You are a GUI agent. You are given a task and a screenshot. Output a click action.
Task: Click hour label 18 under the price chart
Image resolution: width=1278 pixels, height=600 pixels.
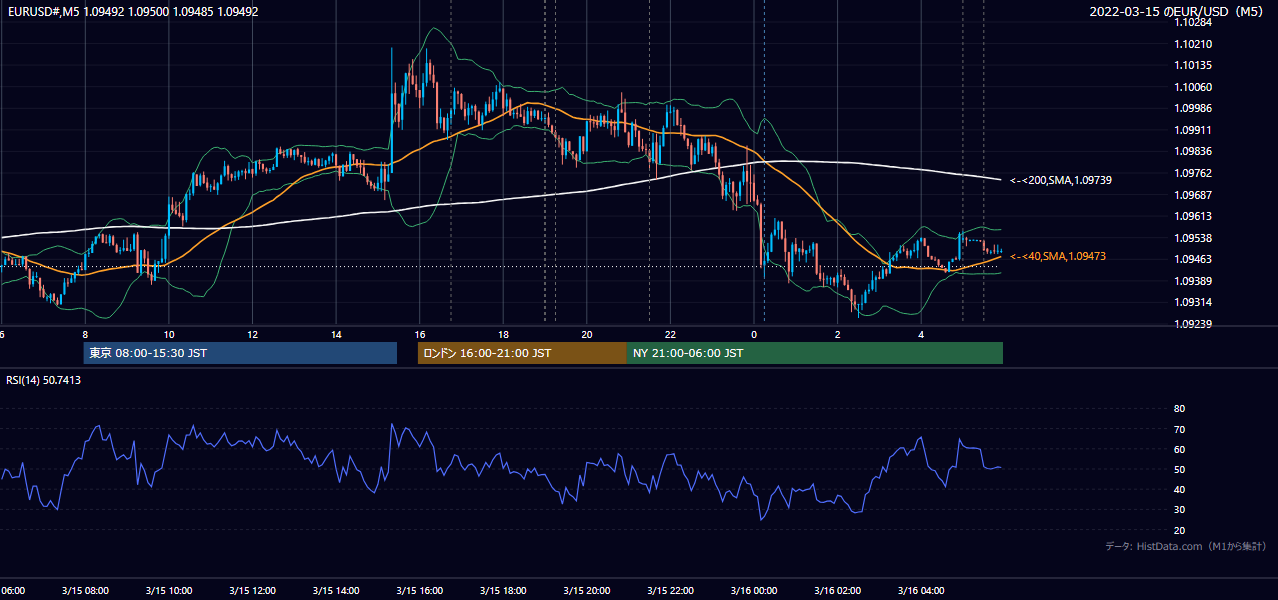point(504,334)
